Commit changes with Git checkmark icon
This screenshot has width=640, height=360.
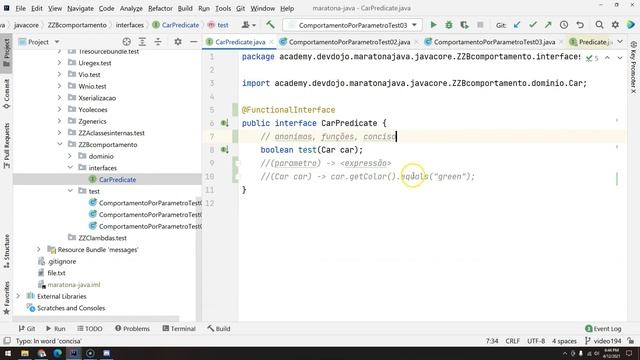[x=533, y=25]
